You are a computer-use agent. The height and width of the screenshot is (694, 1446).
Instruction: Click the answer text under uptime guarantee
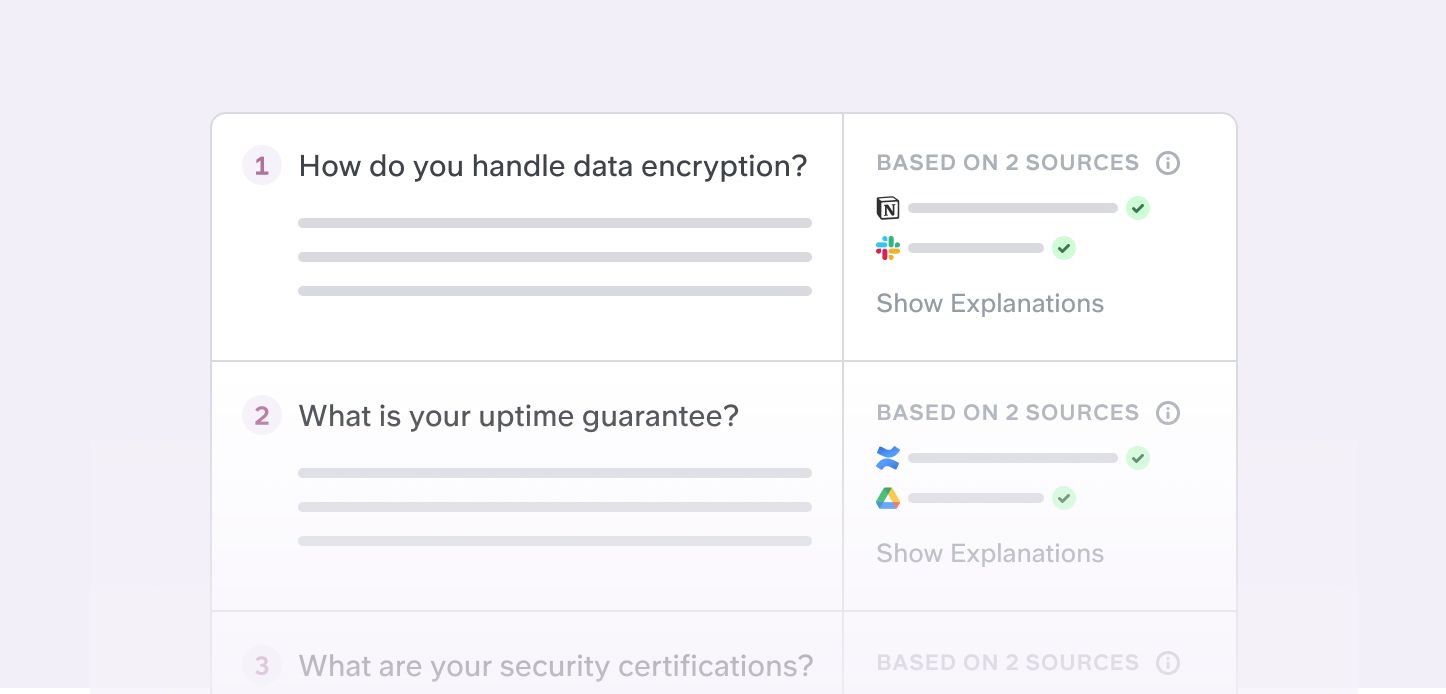point(555,507)
